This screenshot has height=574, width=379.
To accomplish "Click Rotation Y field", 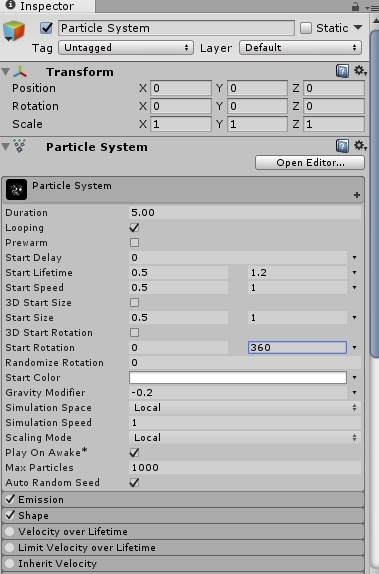I will coord(257,106).
